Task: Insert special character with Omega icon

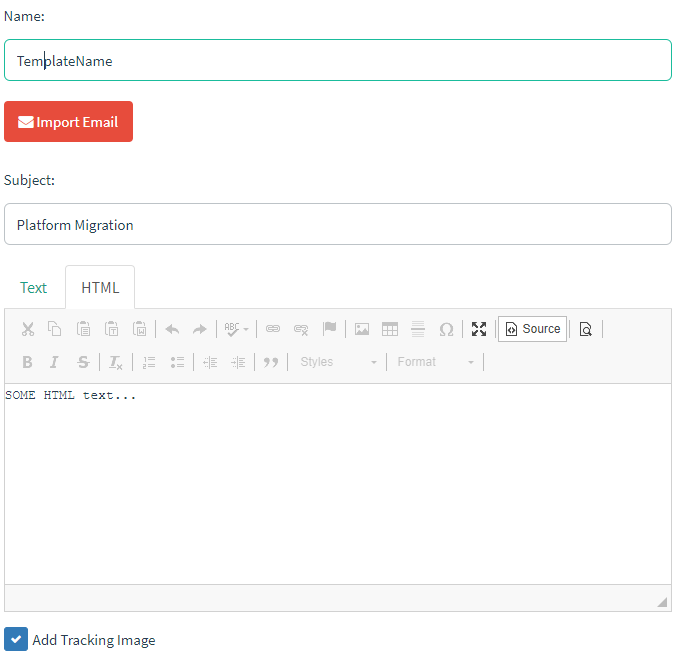Action: pyautogui.click(x=446, y=329)
